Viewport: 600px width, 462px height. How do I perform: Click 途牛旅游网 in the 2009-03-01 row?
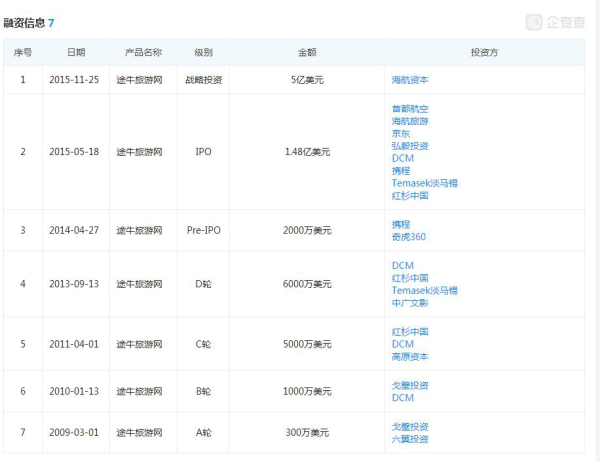click(x=139, y=433)
